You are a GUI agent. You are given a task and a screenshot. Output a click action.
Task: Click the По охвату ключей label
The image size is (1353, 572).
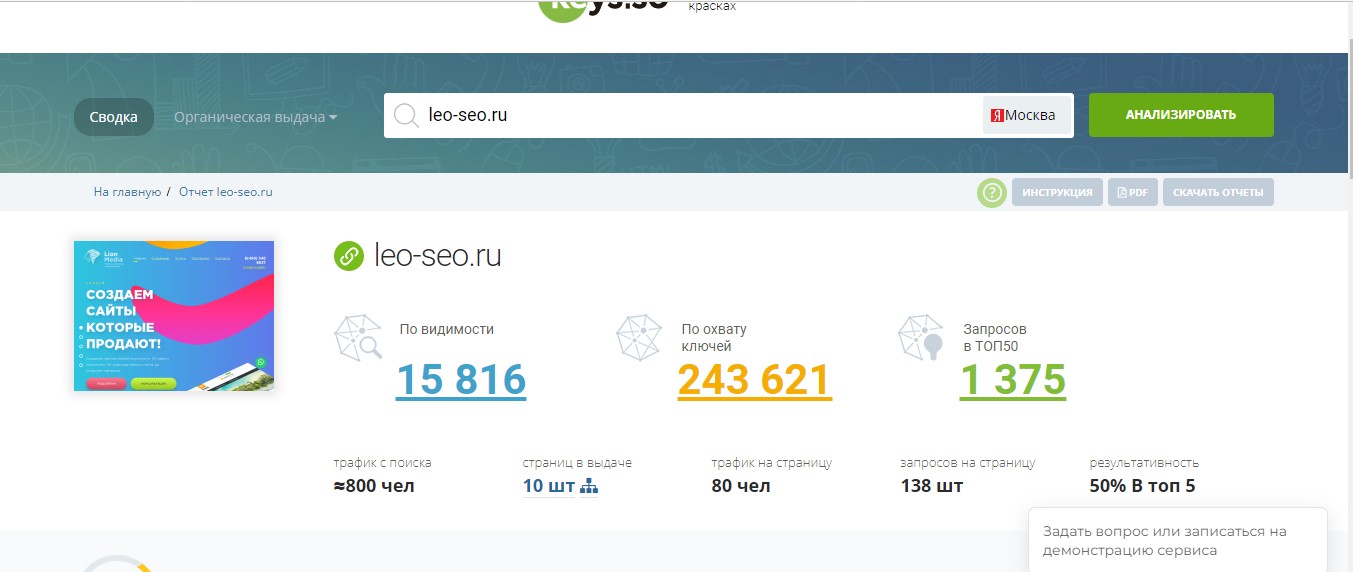pyautogui.click(x=714, y=338)
